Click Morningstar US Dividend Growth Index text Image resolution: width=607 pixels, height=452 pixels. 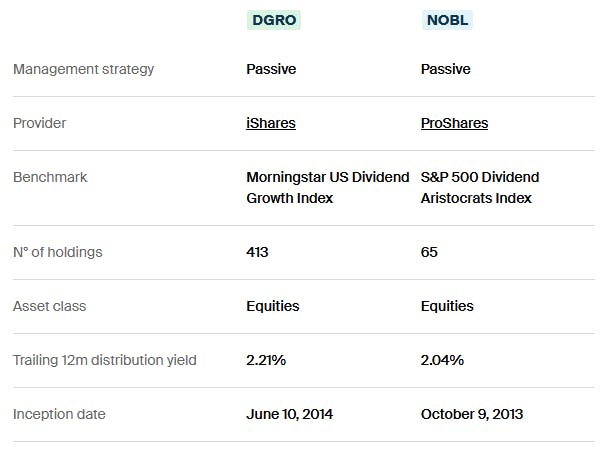pyautogui.click(x=327, y=187)
